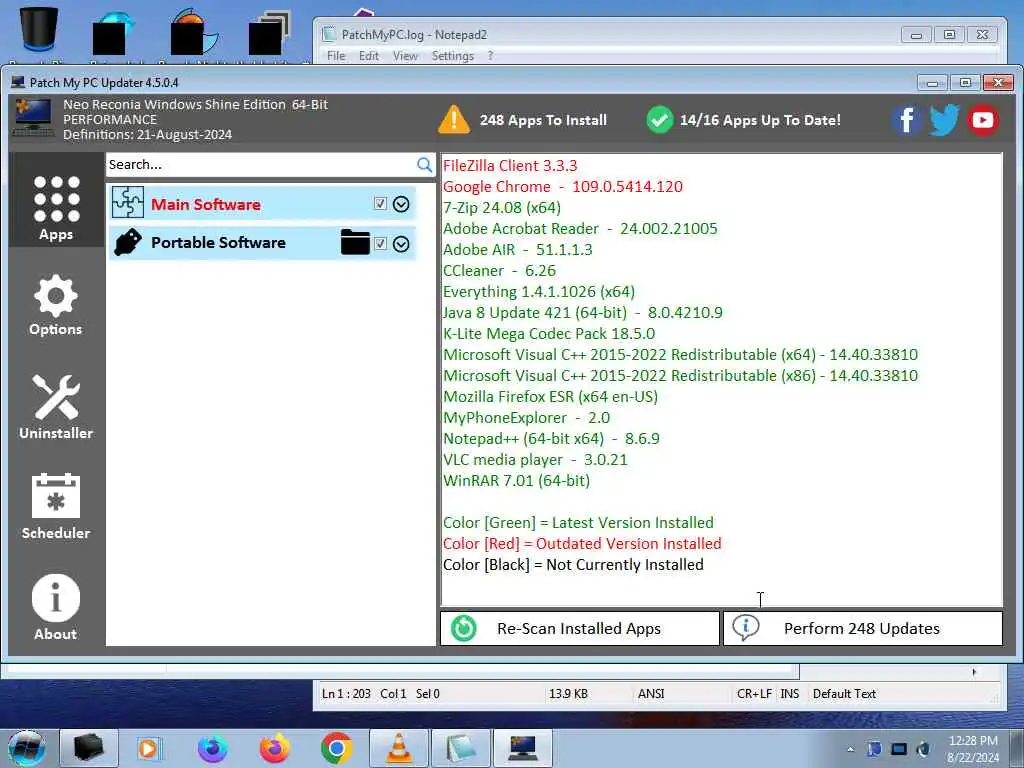This screenshot has height=768, width=1024.
Task: Open the Portable Software folder icon
Action: (x=355, y=242)
